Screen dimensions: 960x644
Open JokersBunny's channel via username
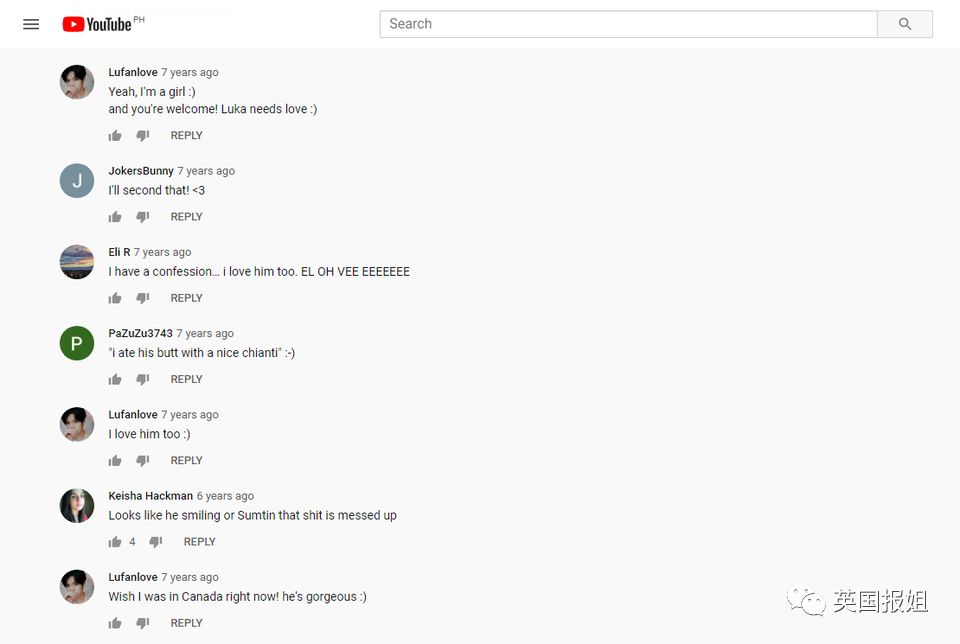141,171
